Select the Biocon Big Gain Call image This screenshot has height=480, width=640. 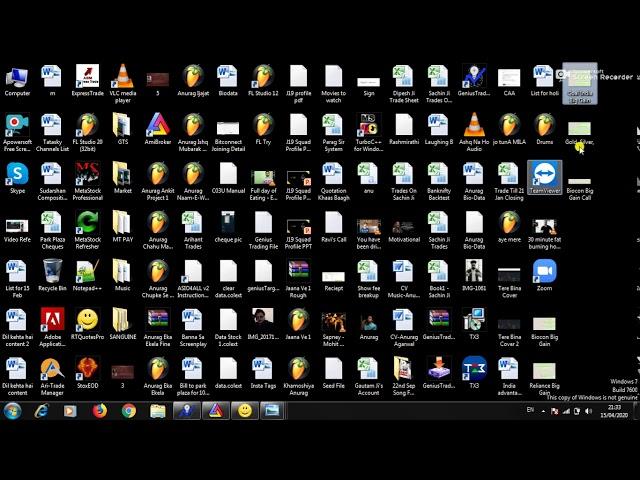(x=580, y=189)
